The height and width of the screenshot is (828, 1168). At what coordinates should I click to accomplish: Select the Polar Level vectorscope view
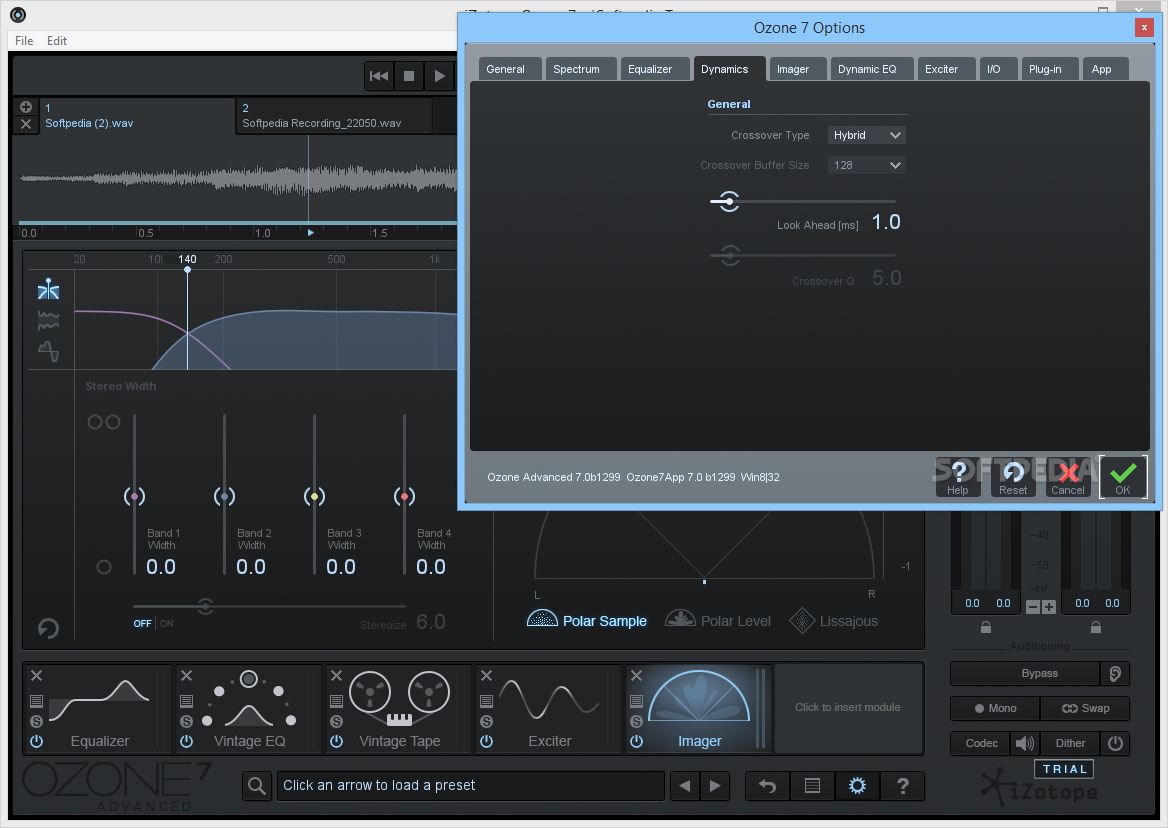point(718,620)
